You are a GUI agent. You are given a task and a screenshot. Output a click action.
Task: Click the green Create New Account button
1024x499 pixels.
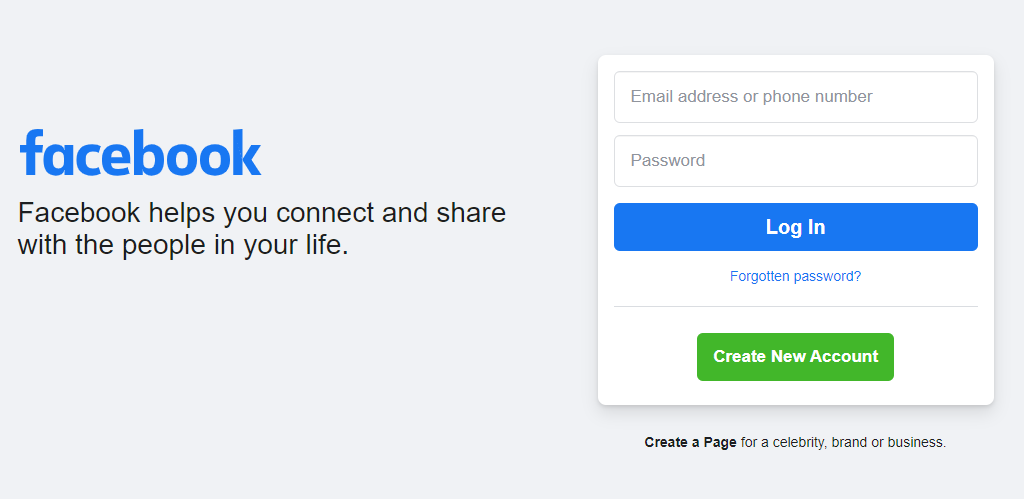(795, 357)
